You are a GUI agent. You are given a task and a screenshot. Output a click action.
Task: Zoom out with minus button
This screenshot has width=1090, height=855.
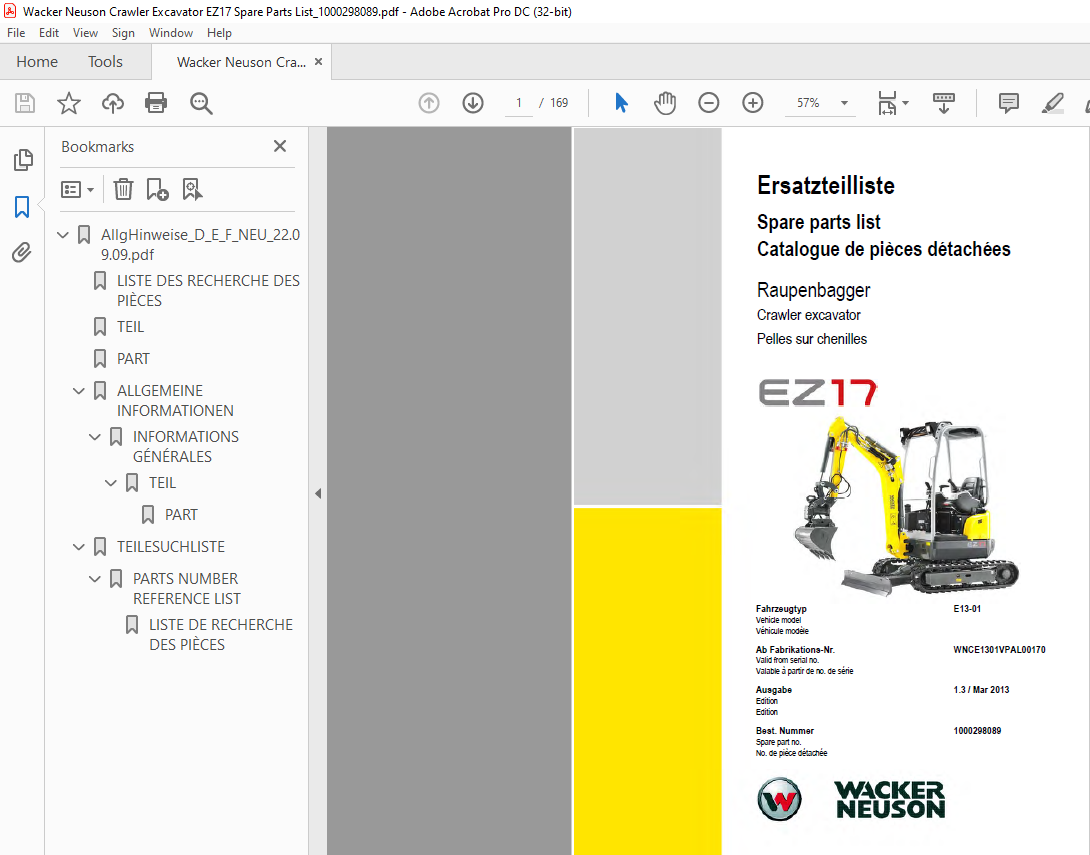708,103
